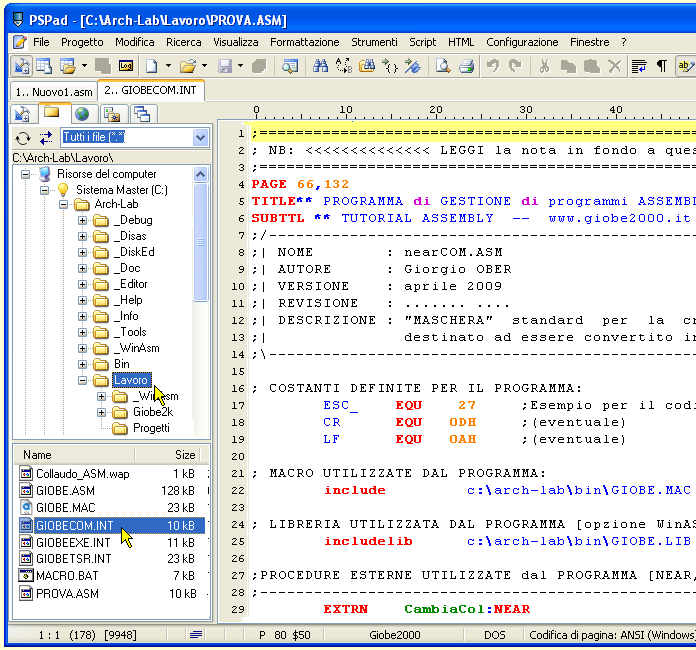Collapse the Risorse del computer node
696x650 pixels.
pyautogui.click(x=25, y=174)
